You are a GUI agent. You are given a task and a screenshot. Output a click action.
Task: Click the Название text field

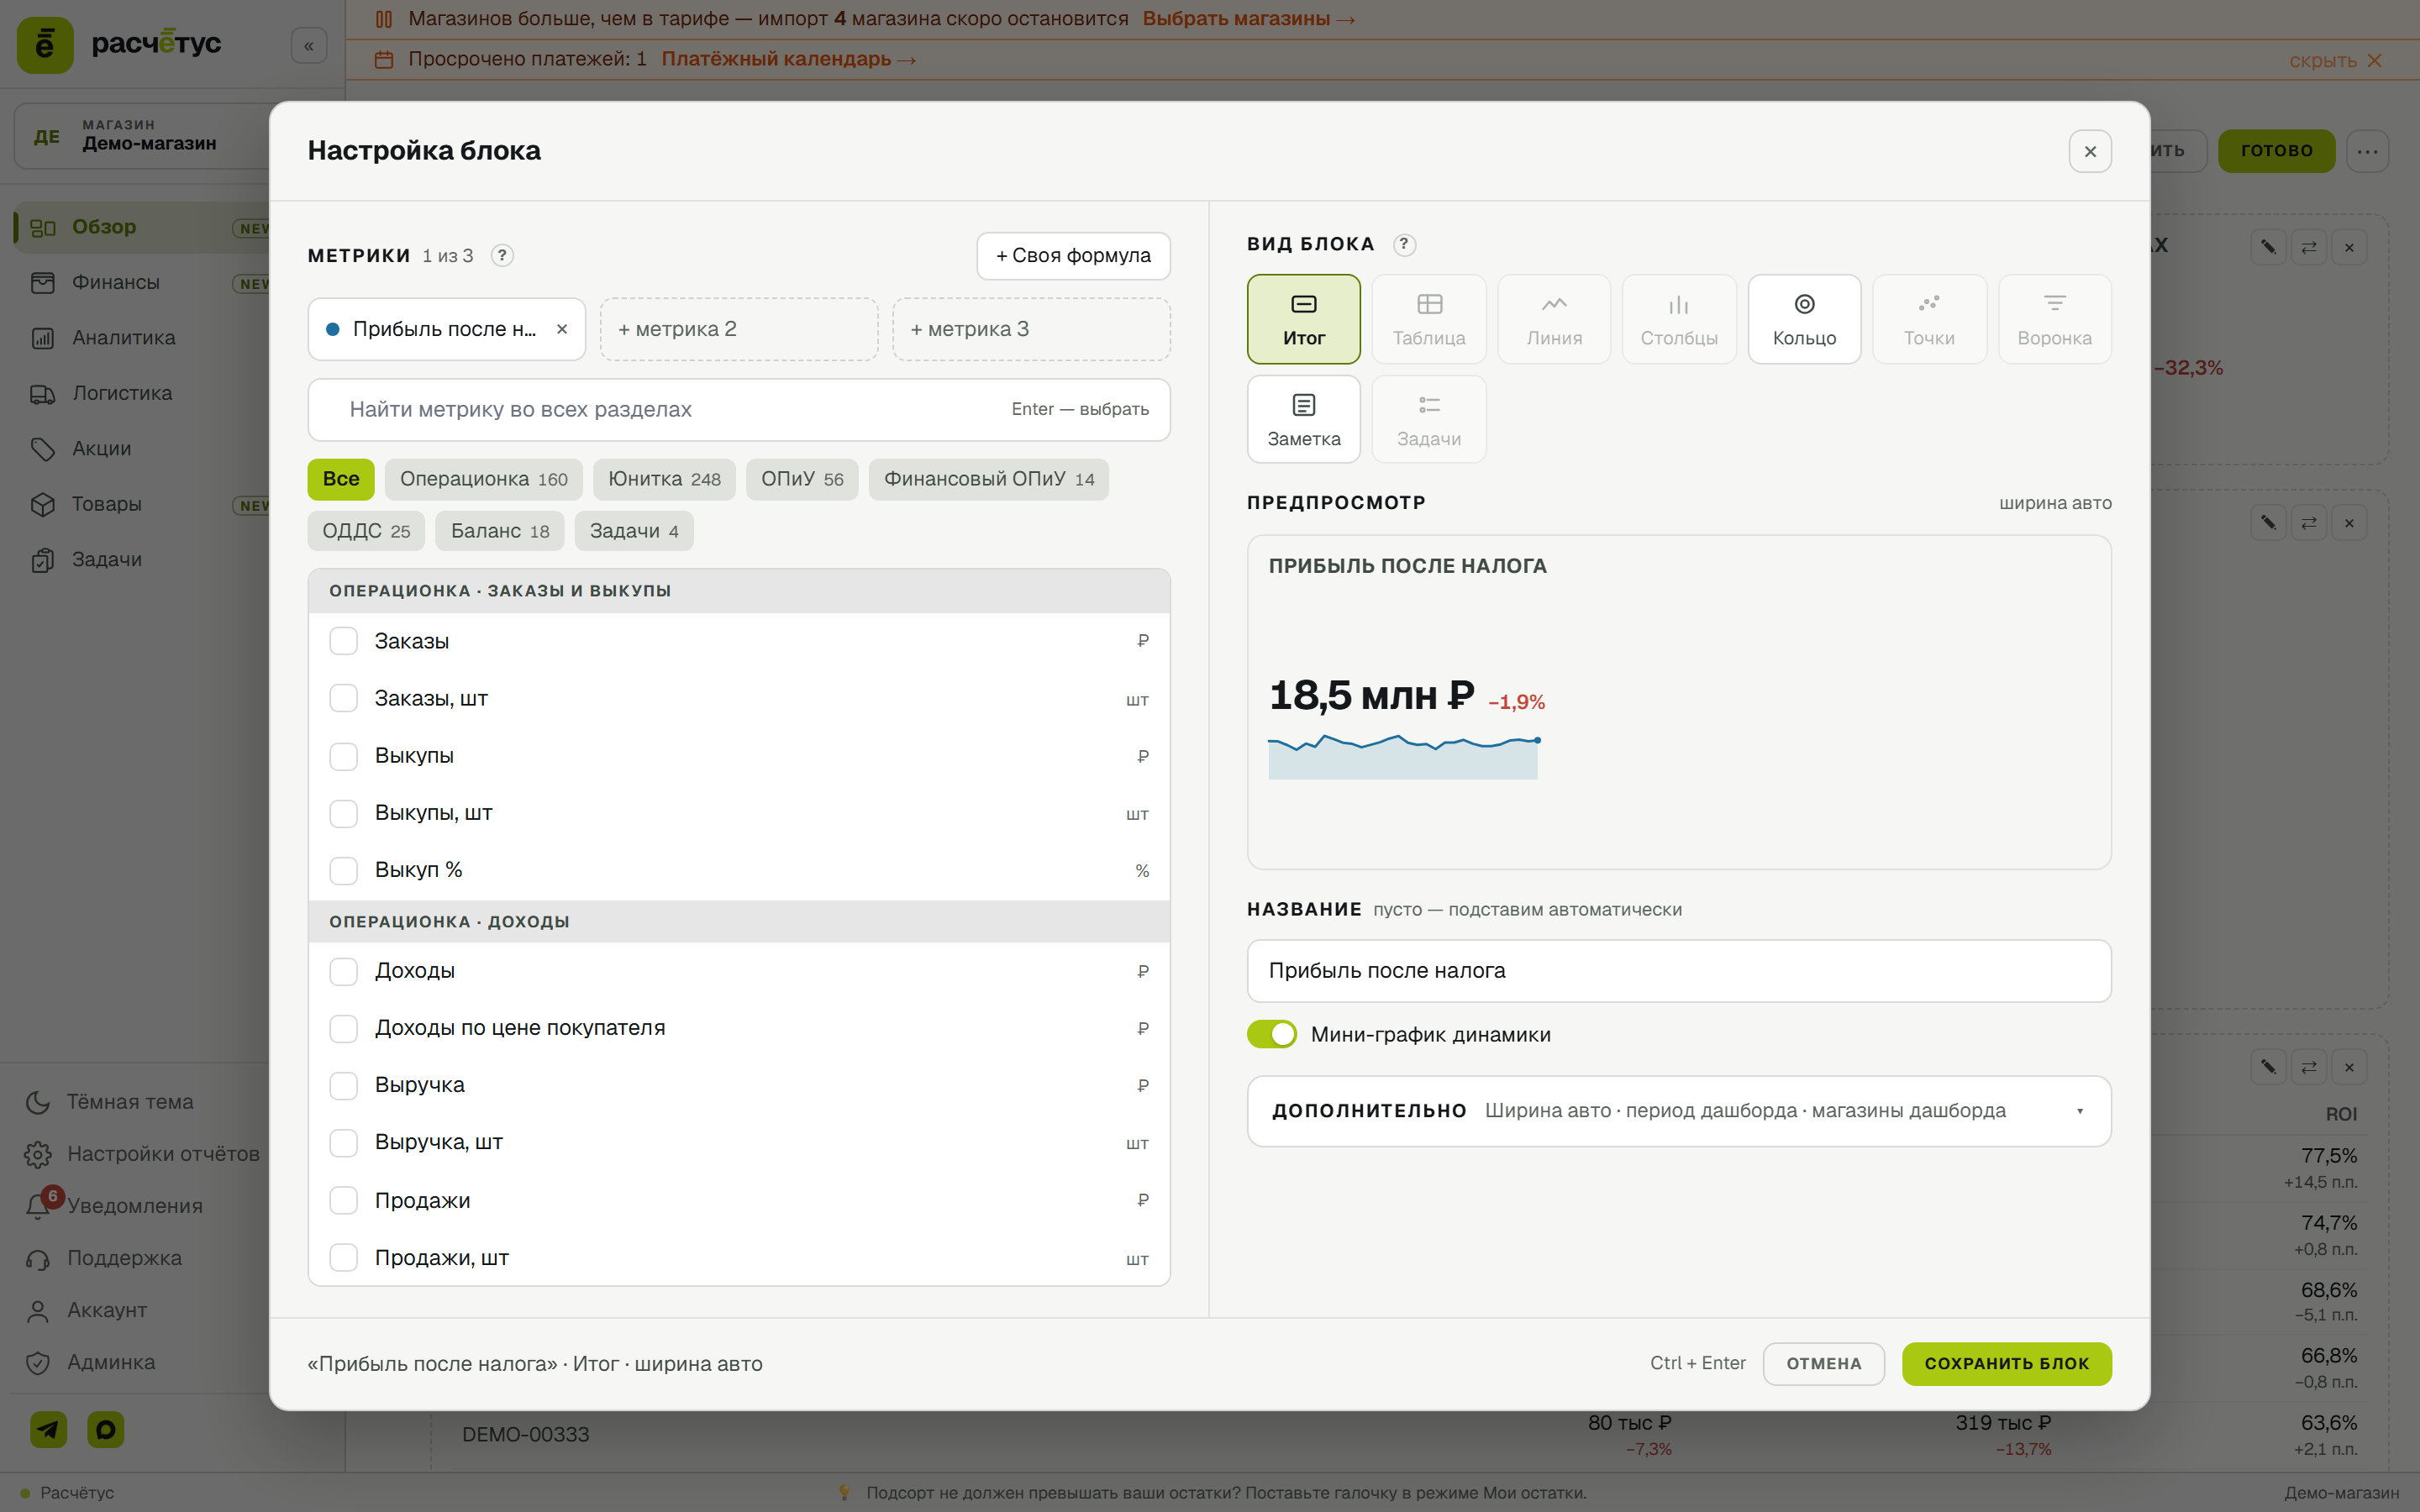point(1678,970)
